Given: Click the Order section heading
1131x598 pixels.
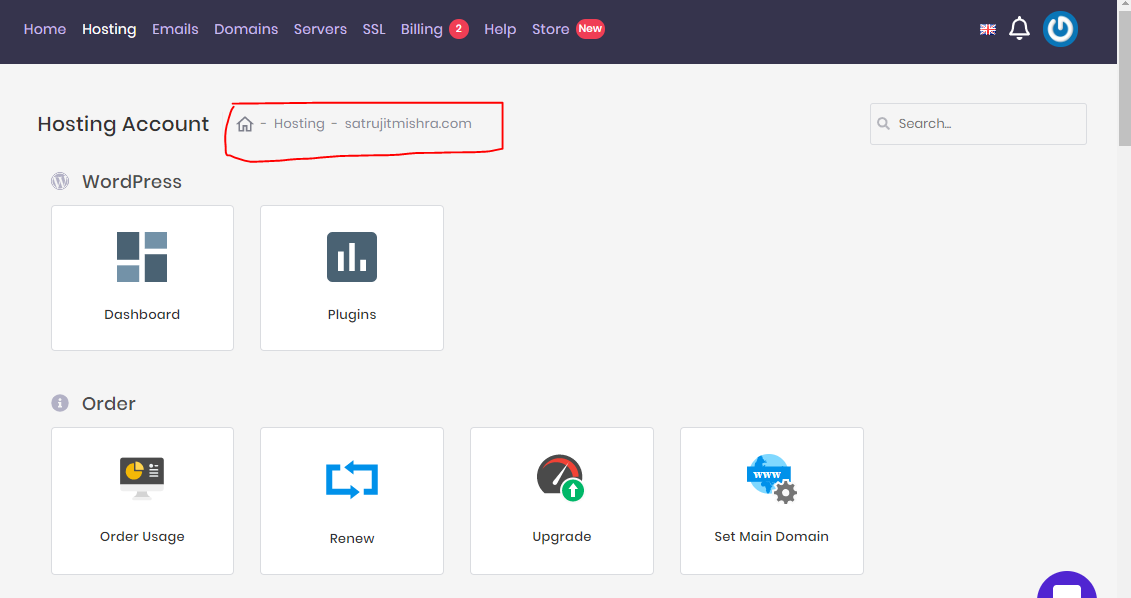Looking at the screenshot, I should coord(109,403).
